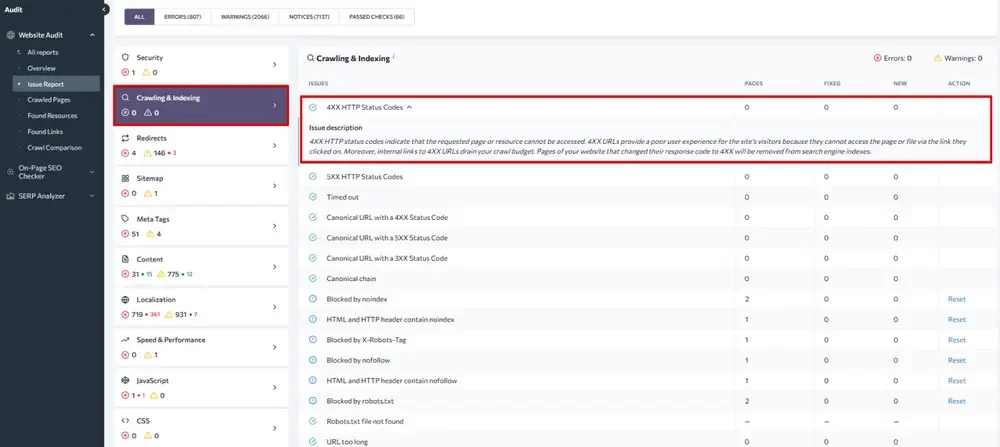This screenshot has height=447, width=1000.
Task: Click the Security shield icon
Action: 125,57
